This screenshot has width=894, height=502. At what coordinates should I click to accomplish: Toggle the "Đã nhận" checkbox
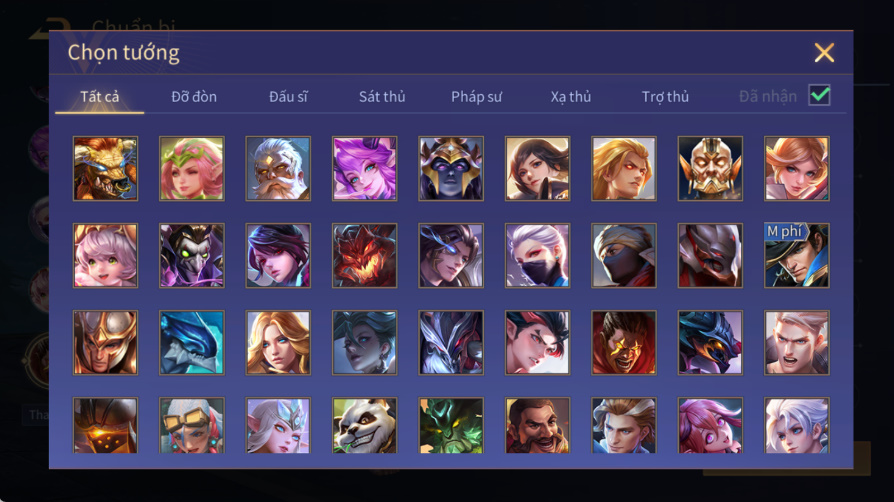(x=819, y=95)
